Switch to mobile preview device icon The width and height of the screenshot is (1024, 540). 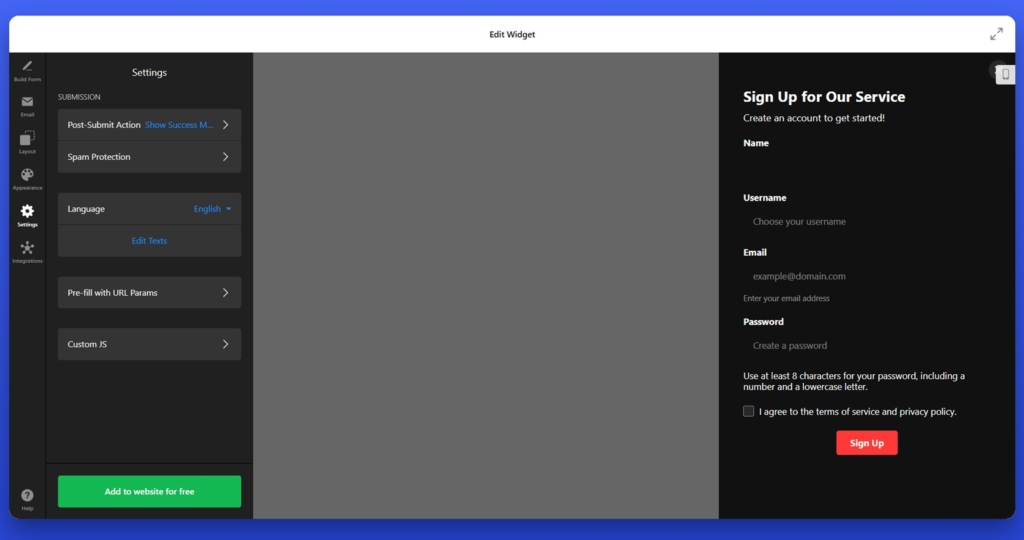1006,74
